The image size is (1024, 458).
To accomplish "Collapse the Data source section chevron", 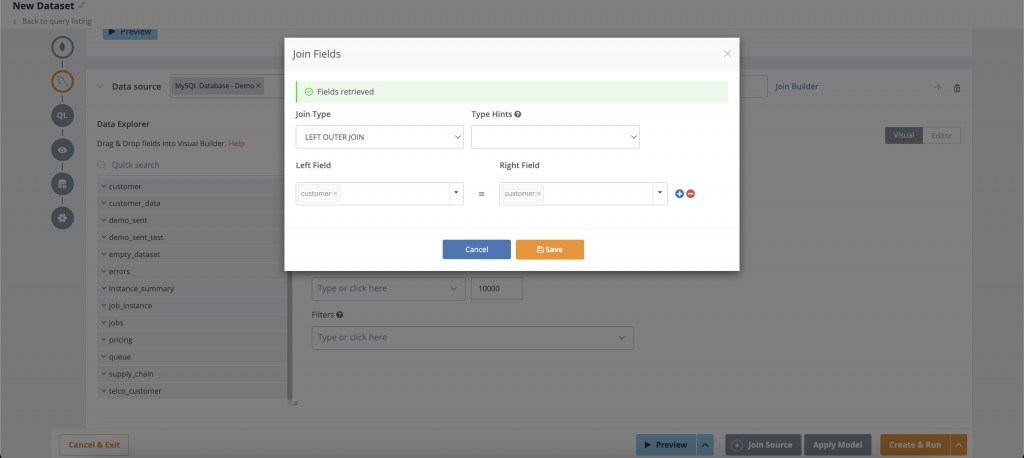I will pyautogui.click(x=101, y=86).
